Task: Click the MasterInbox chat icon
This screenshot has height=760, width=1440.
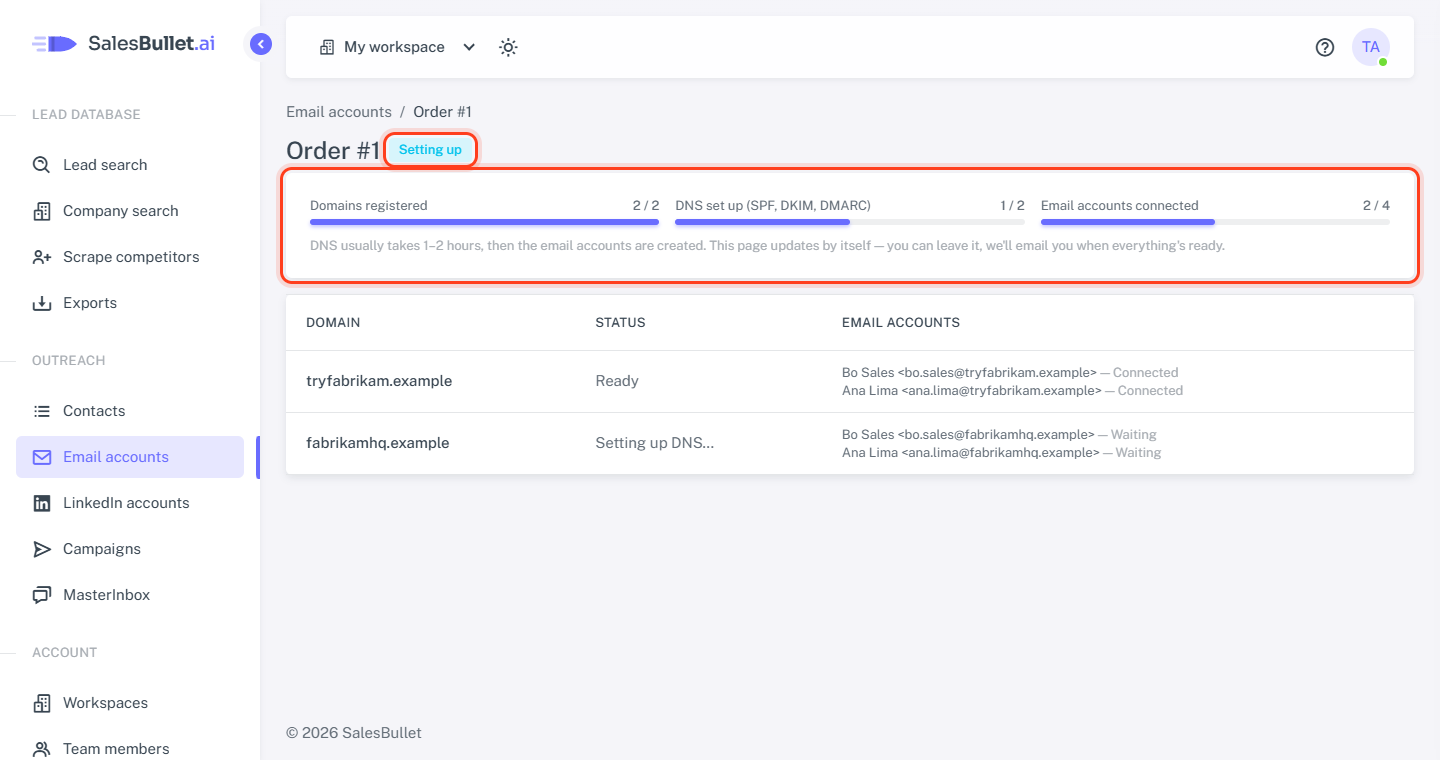Action: [x=41, y=595]
